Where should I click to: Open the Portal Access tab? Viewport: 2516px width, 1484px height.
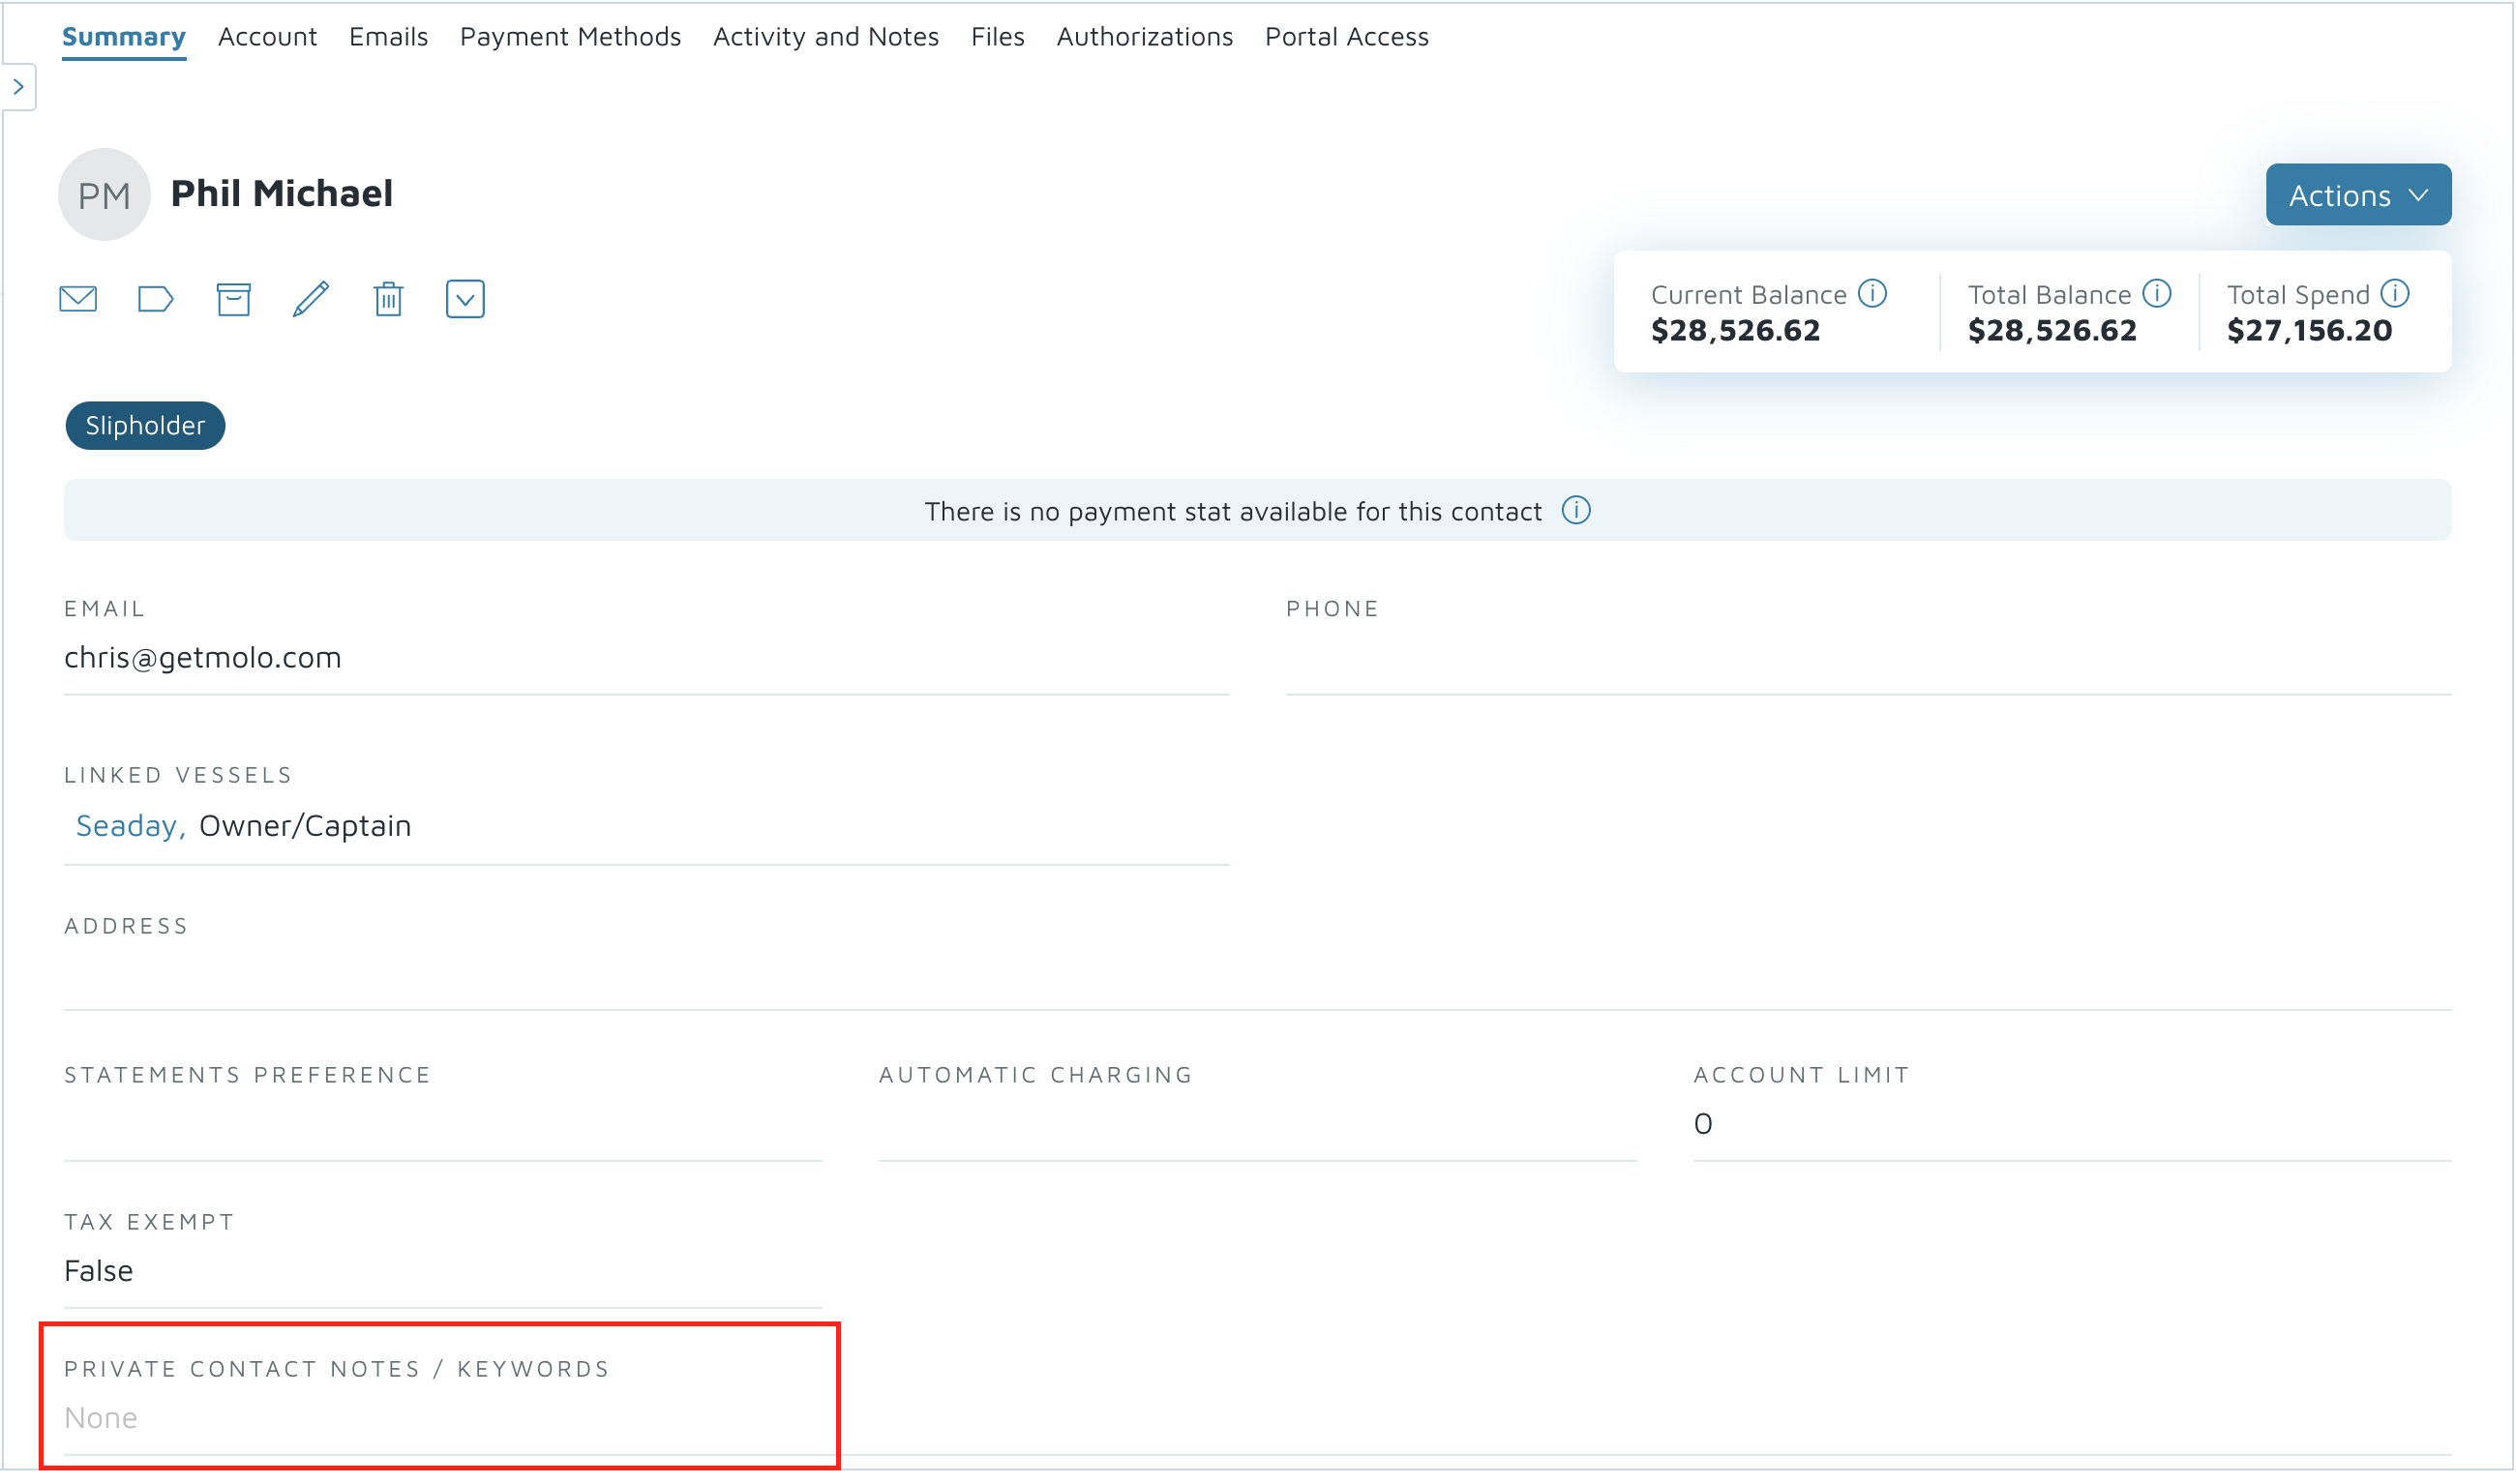pos(1346,37)
